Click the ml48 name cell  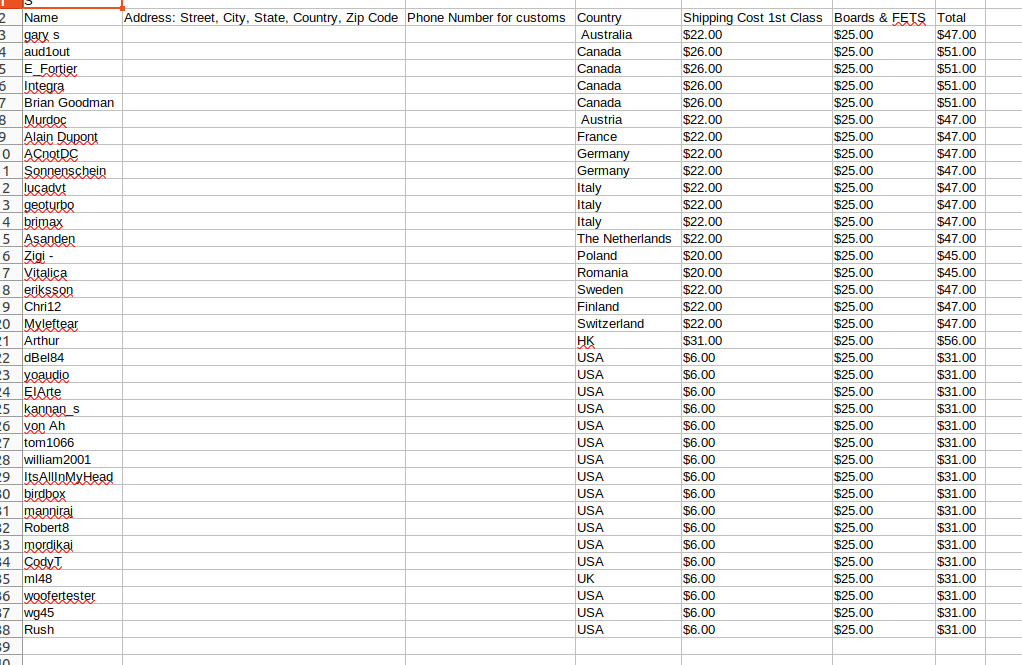pyautogui.click(x=72, y=578)
